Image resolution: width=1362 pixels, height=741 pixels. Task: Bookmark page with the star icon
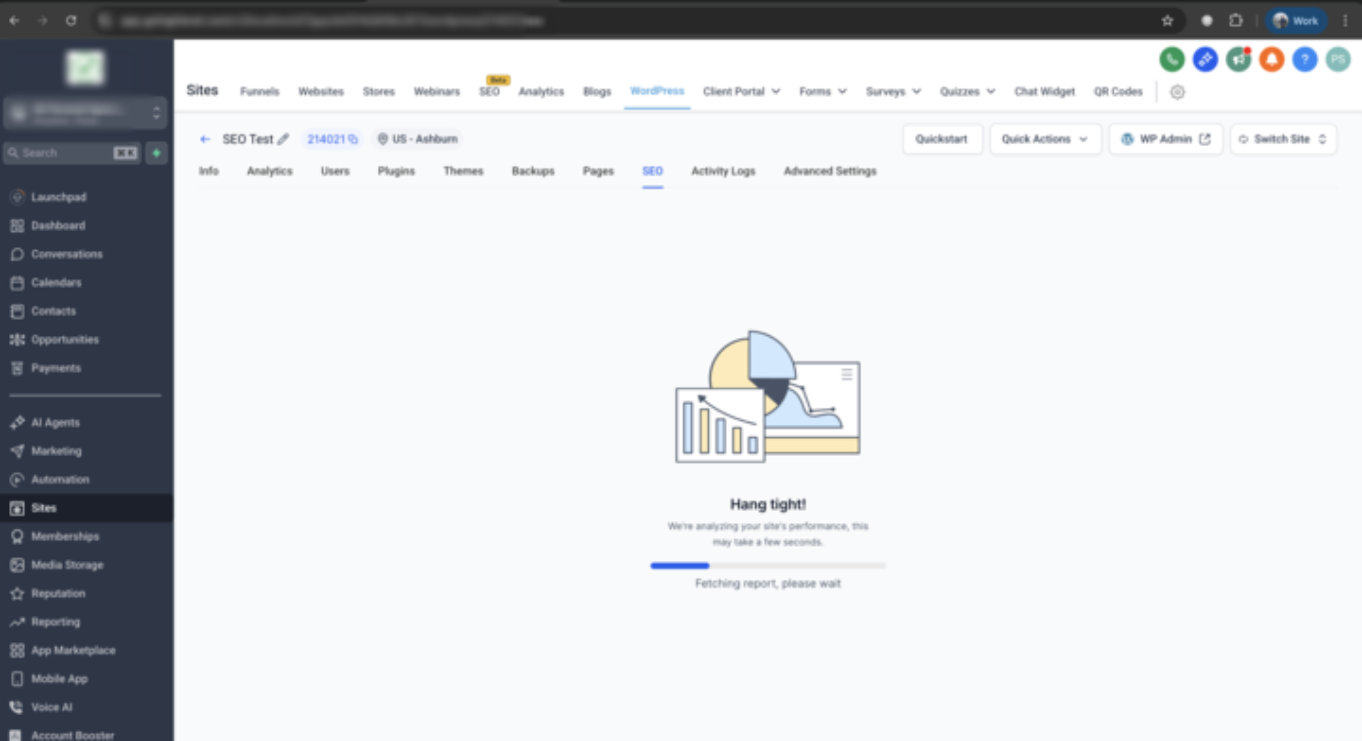(1167, 20)
